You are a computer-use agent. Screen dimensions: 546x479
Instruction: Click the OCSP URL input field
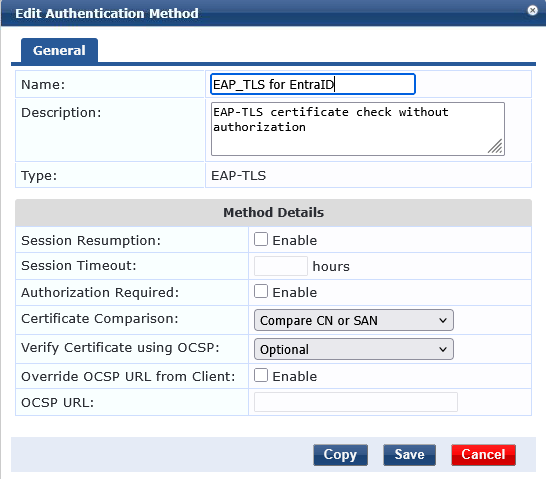point(356,402)
